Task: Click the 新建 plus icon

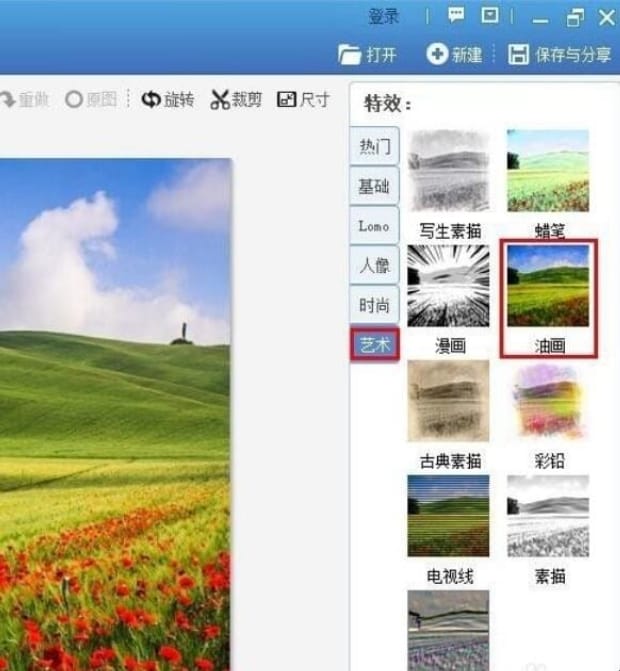Action: [436, 54]
